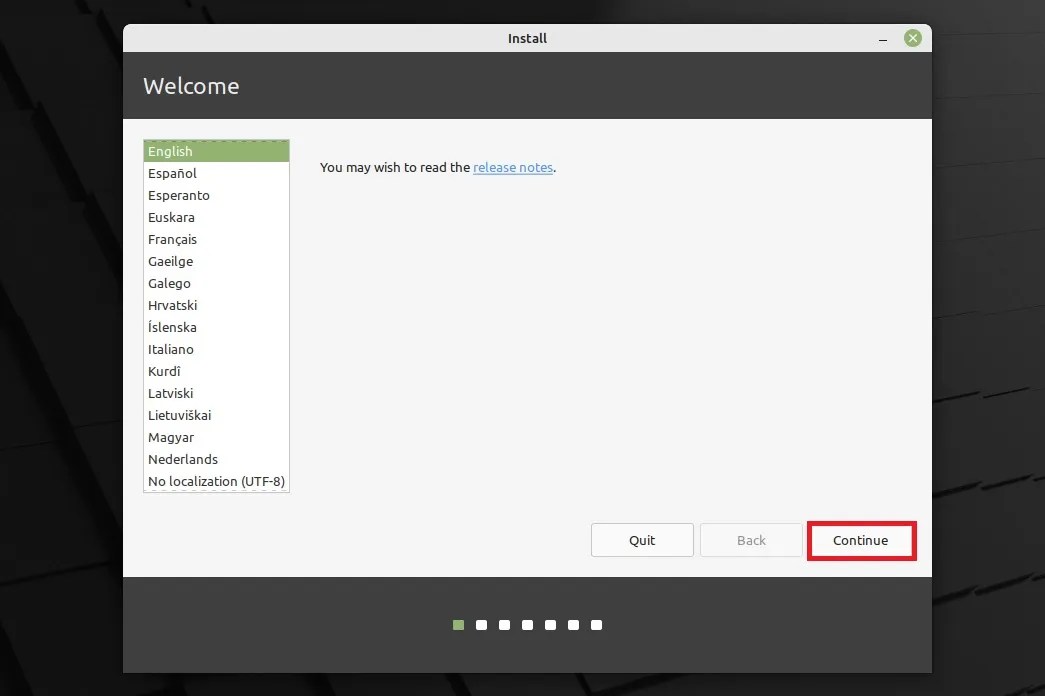This screenshot has width=1045, height=696.
Task: Click the Quit button
Action: (x=641, y=540)
